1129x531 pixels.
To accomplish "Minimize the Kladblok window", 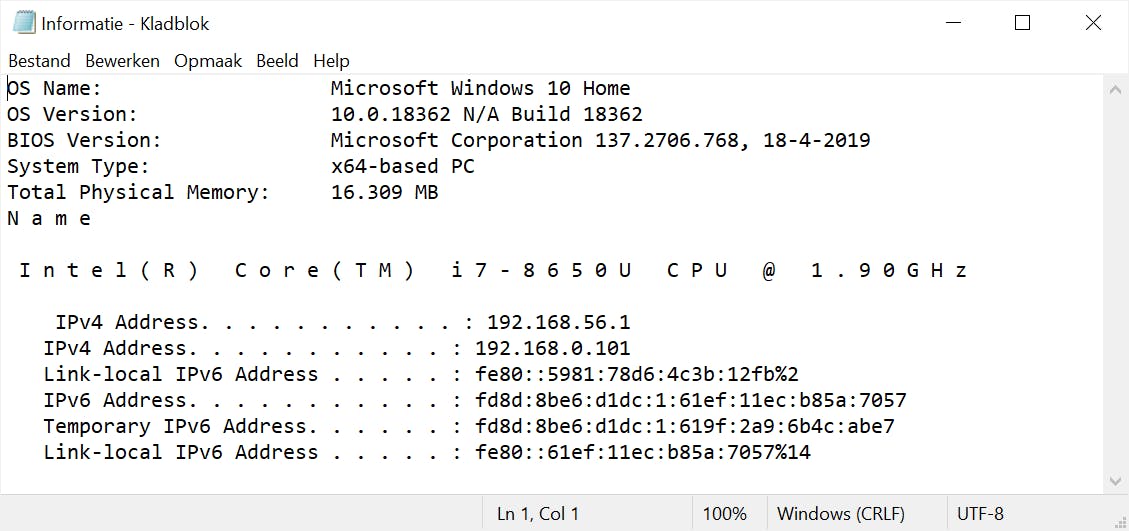I will tap(951, 23).
